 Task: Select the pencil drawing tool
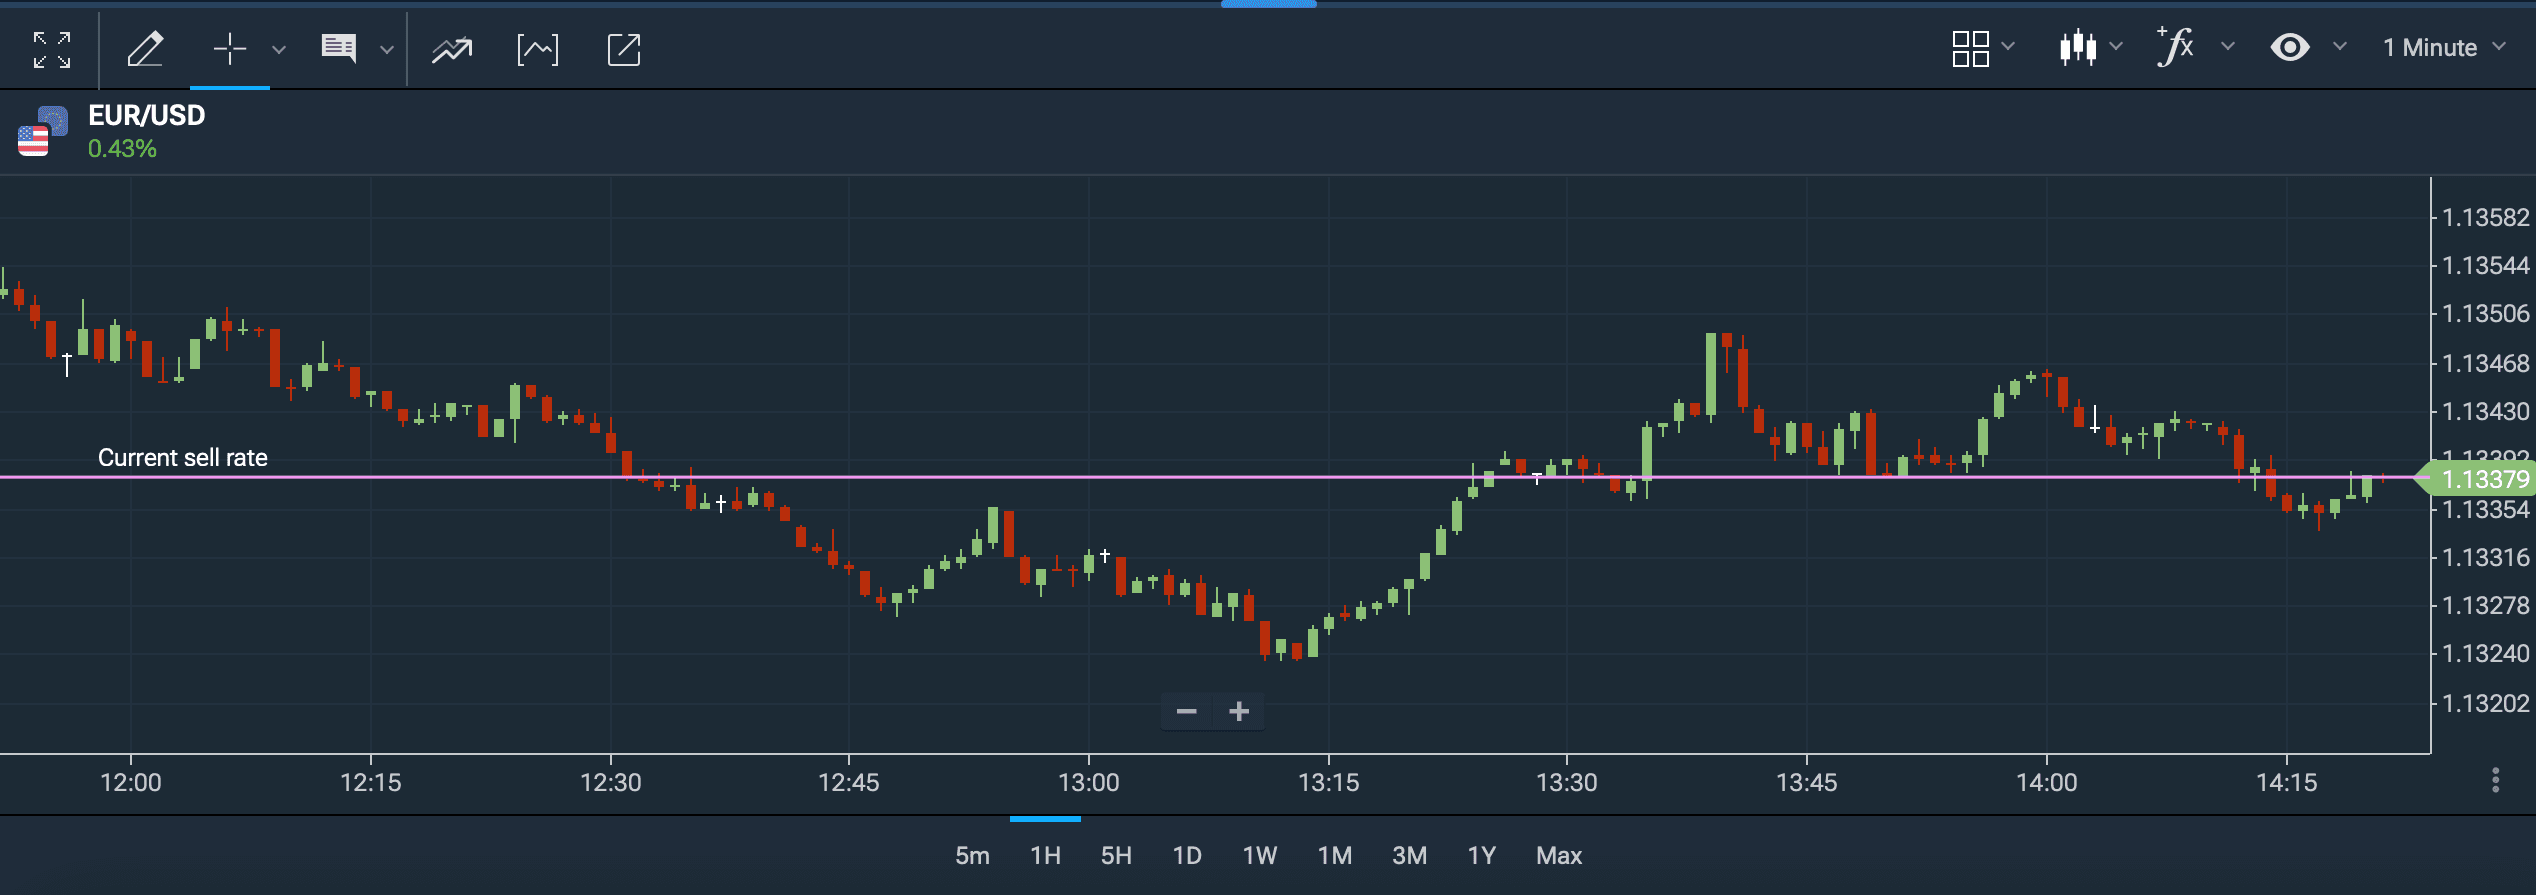click(145, 49)
